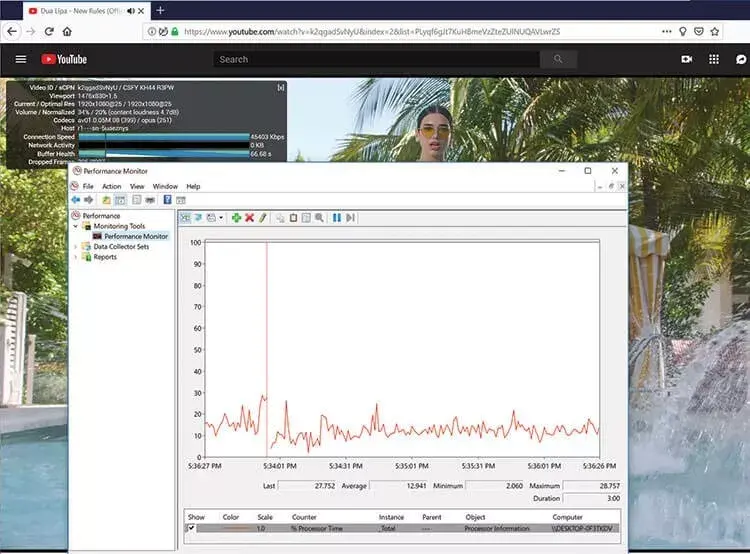Viewport: 750px width, 554px height.
Task: Open the View menu
Action: pos(137,187)
